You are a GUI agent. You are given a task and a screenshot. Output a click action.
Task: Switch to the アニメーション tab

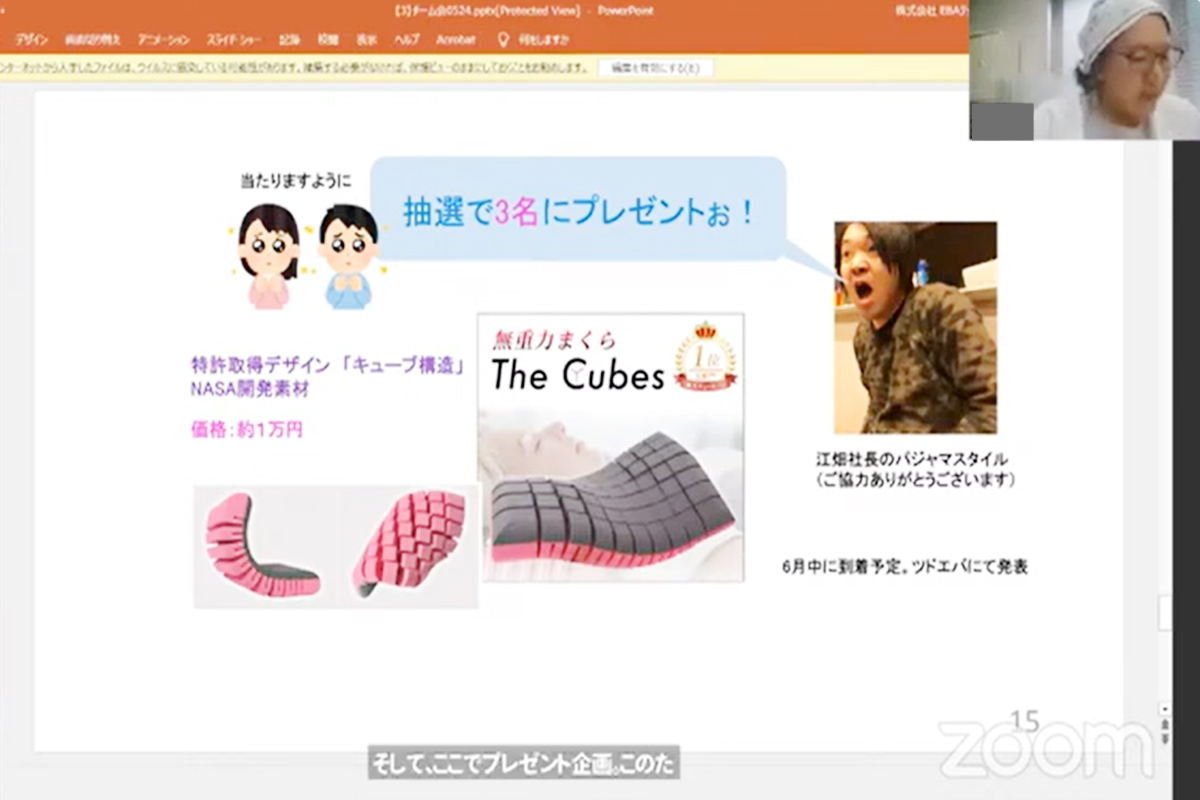(163, 40)
